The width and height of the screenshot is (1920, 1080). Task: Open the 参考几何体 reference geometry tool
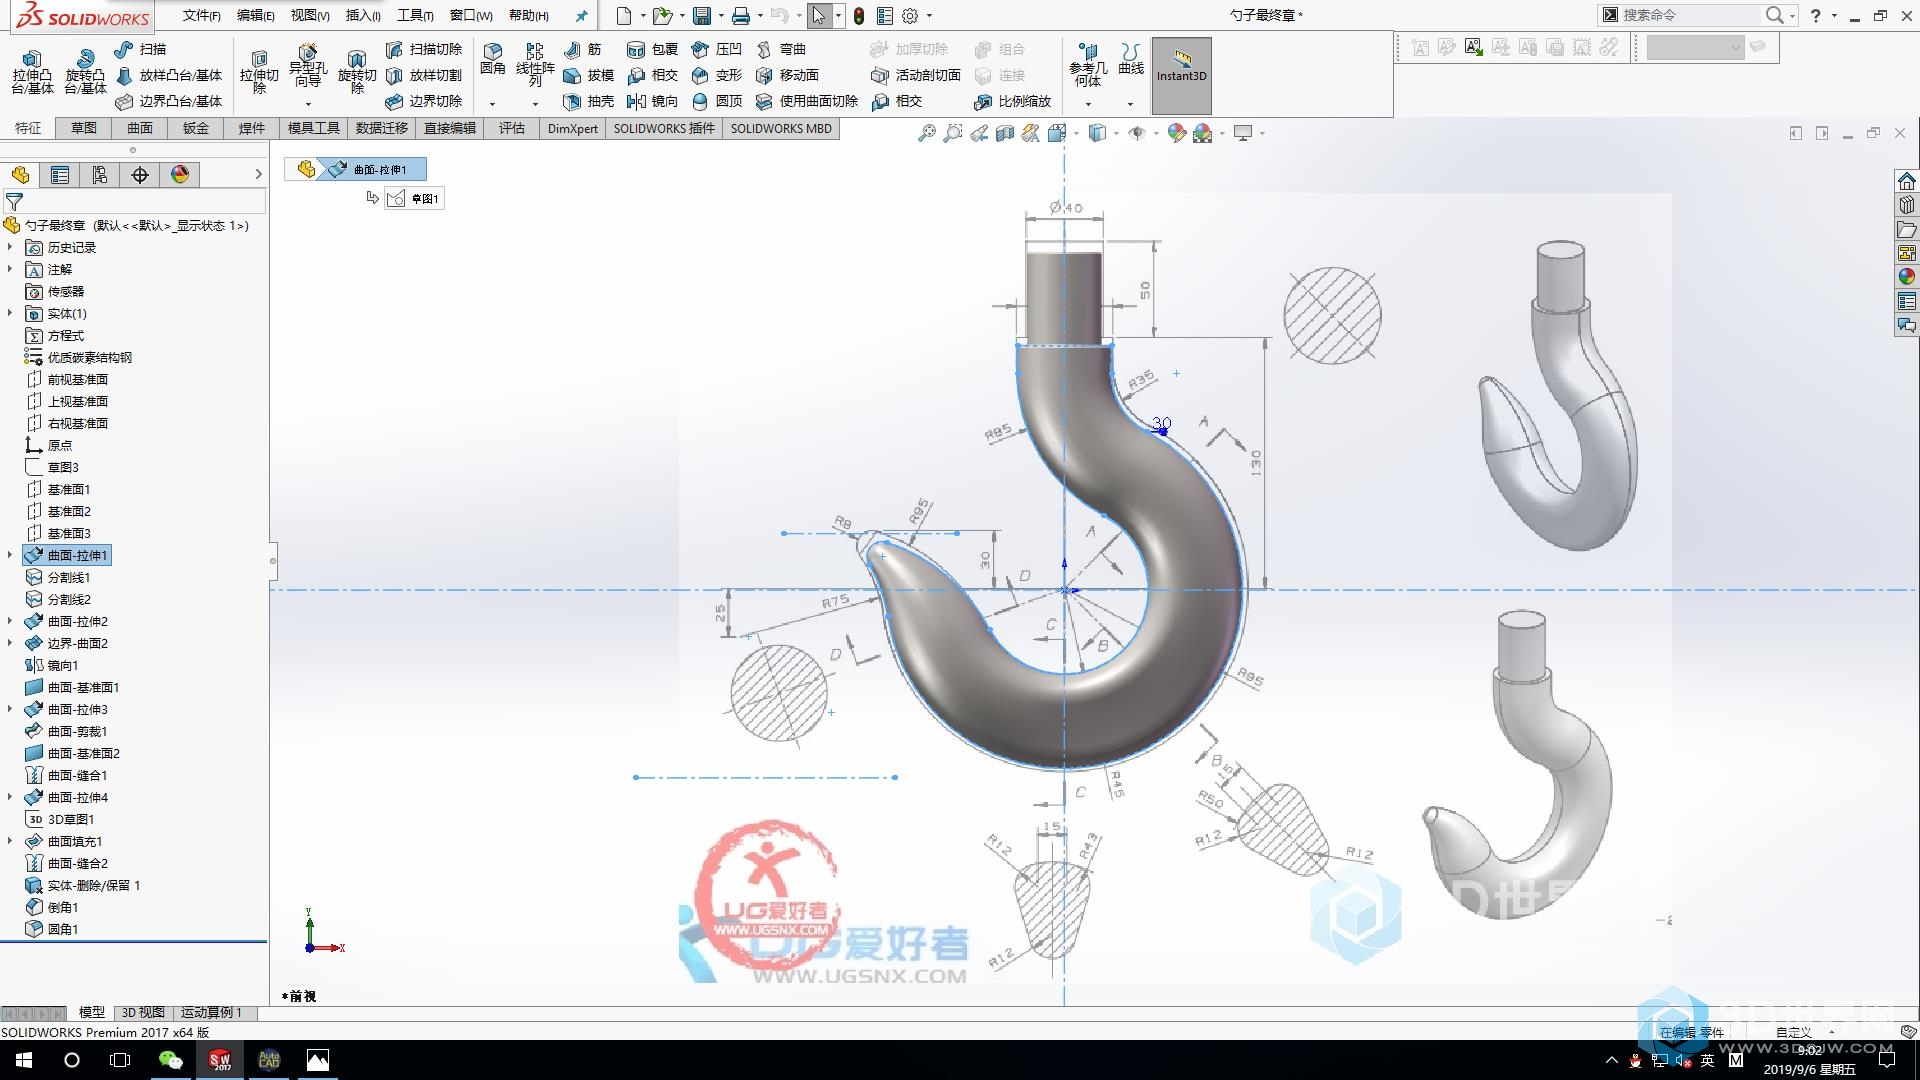pos(1088,65)
